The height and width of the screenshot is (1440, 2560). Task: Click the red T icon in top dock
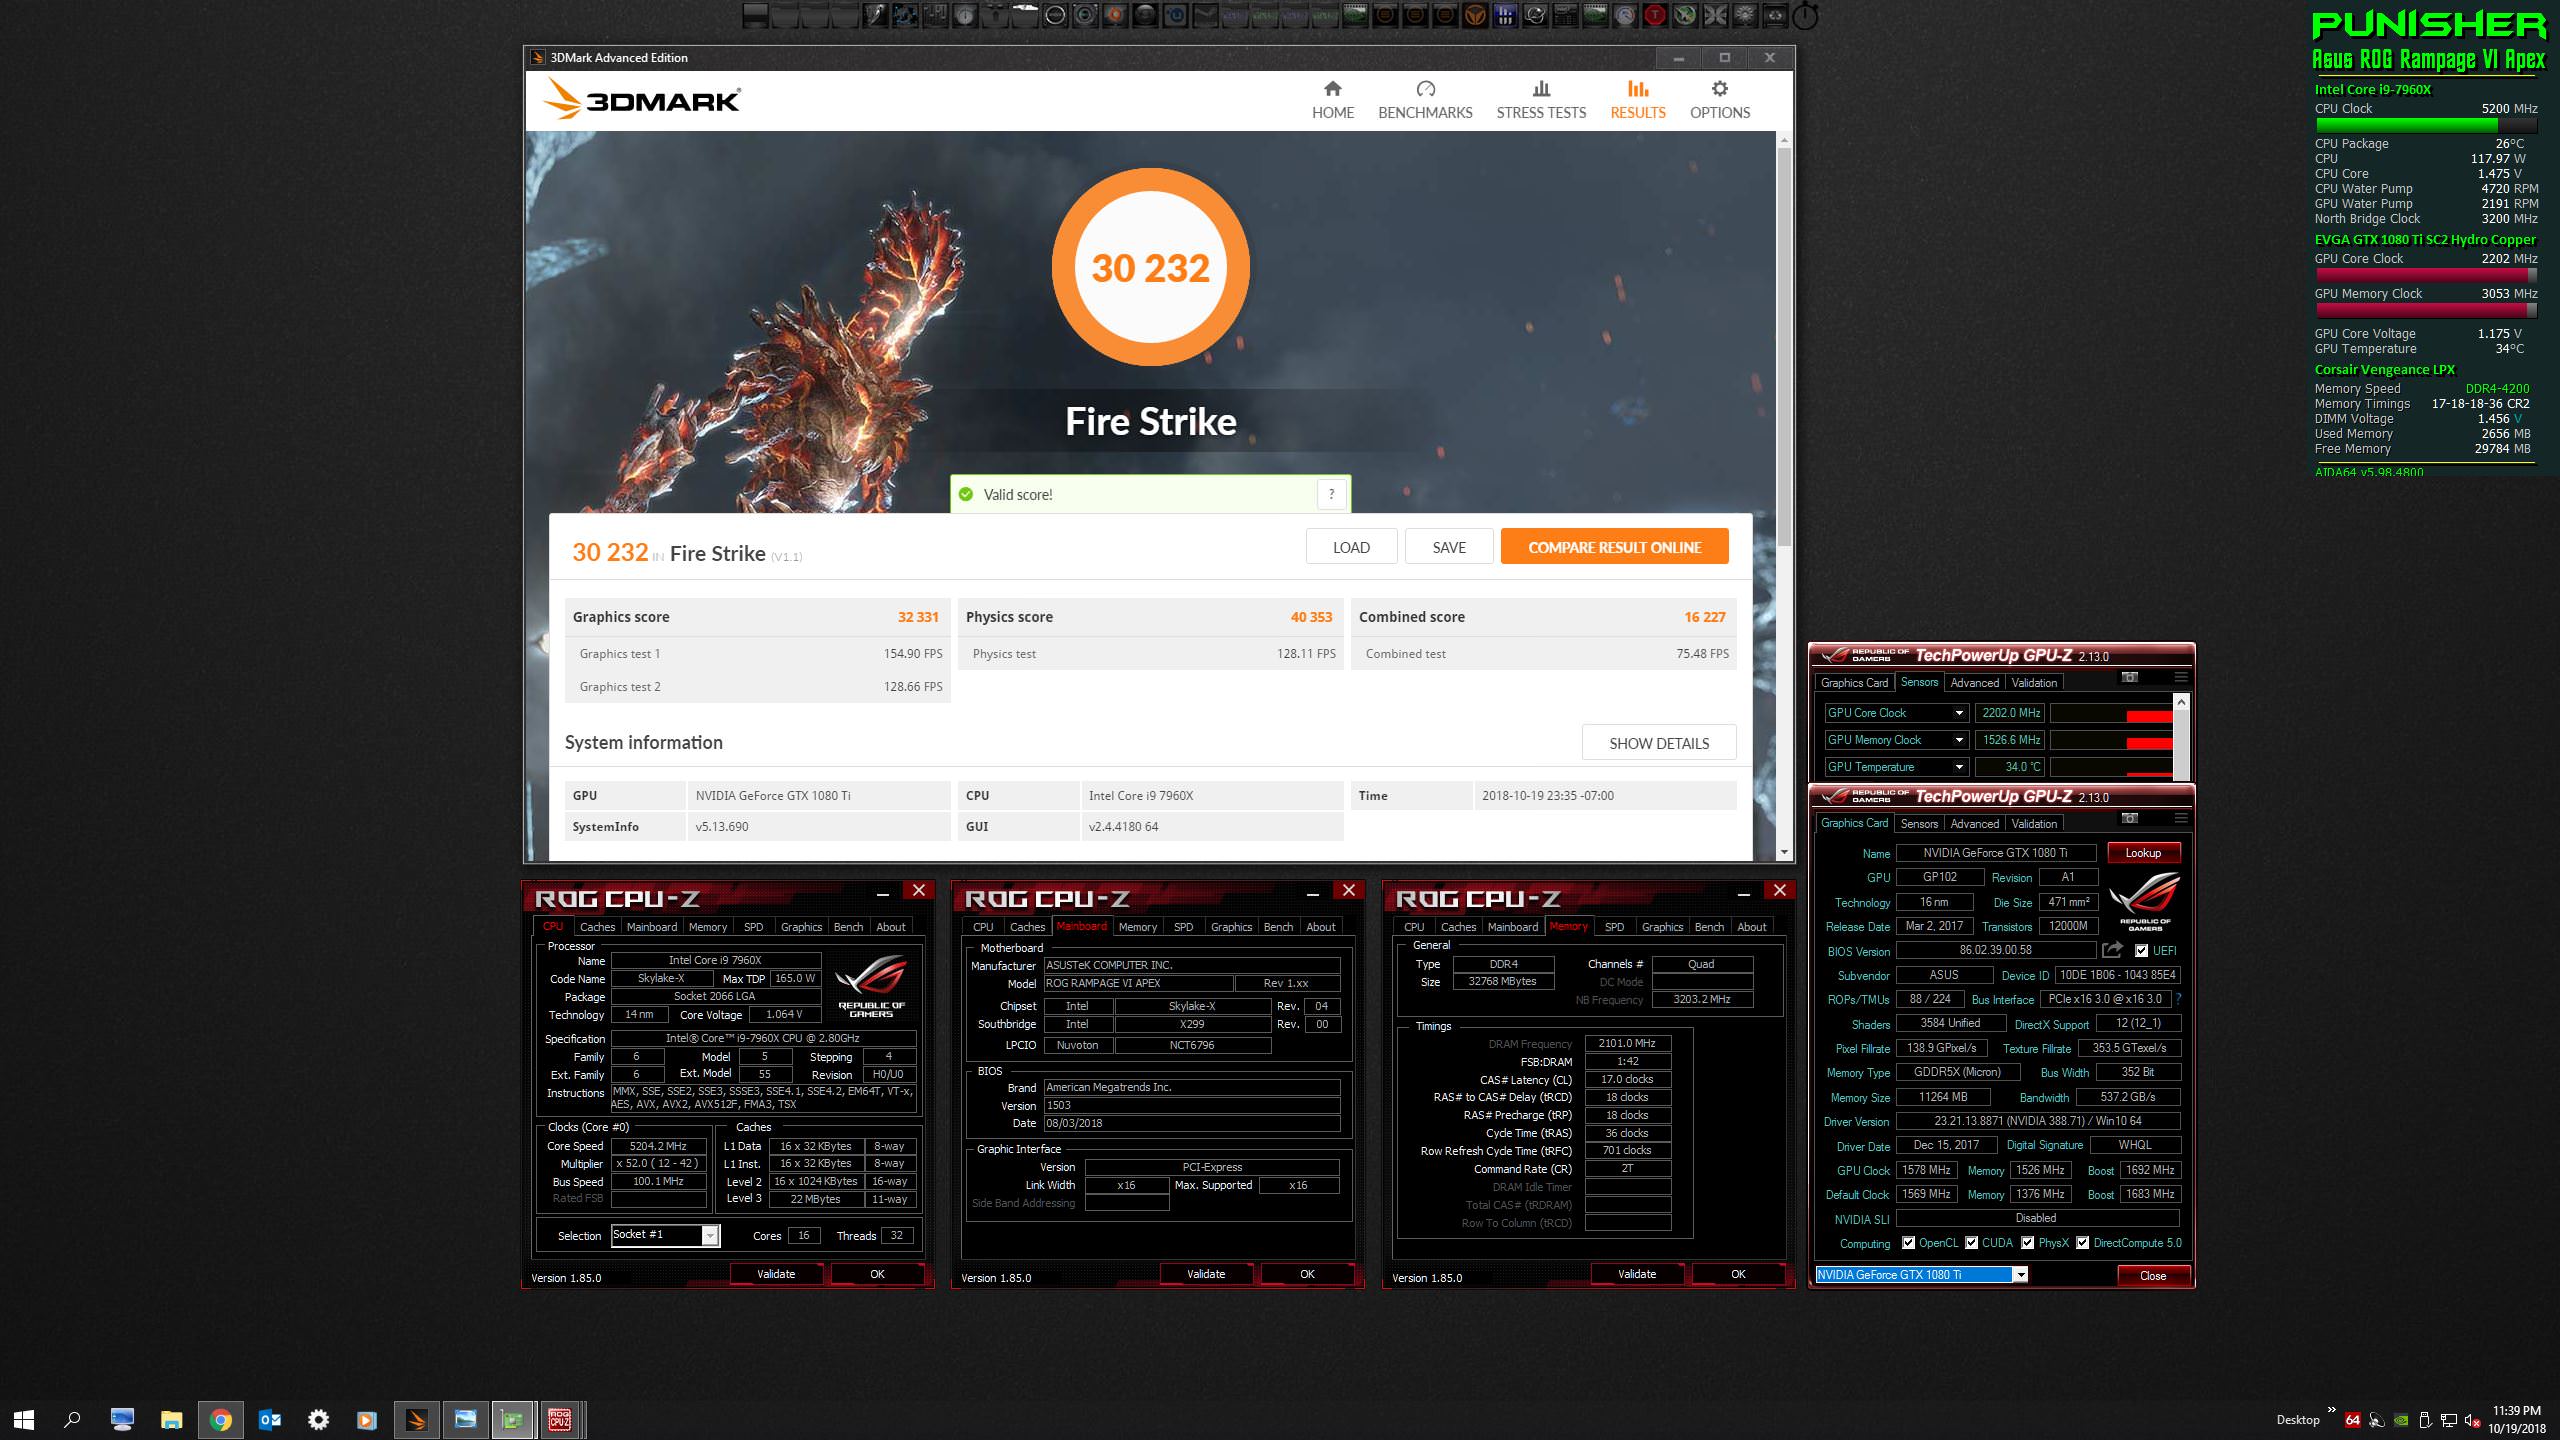coord(1655,15)
